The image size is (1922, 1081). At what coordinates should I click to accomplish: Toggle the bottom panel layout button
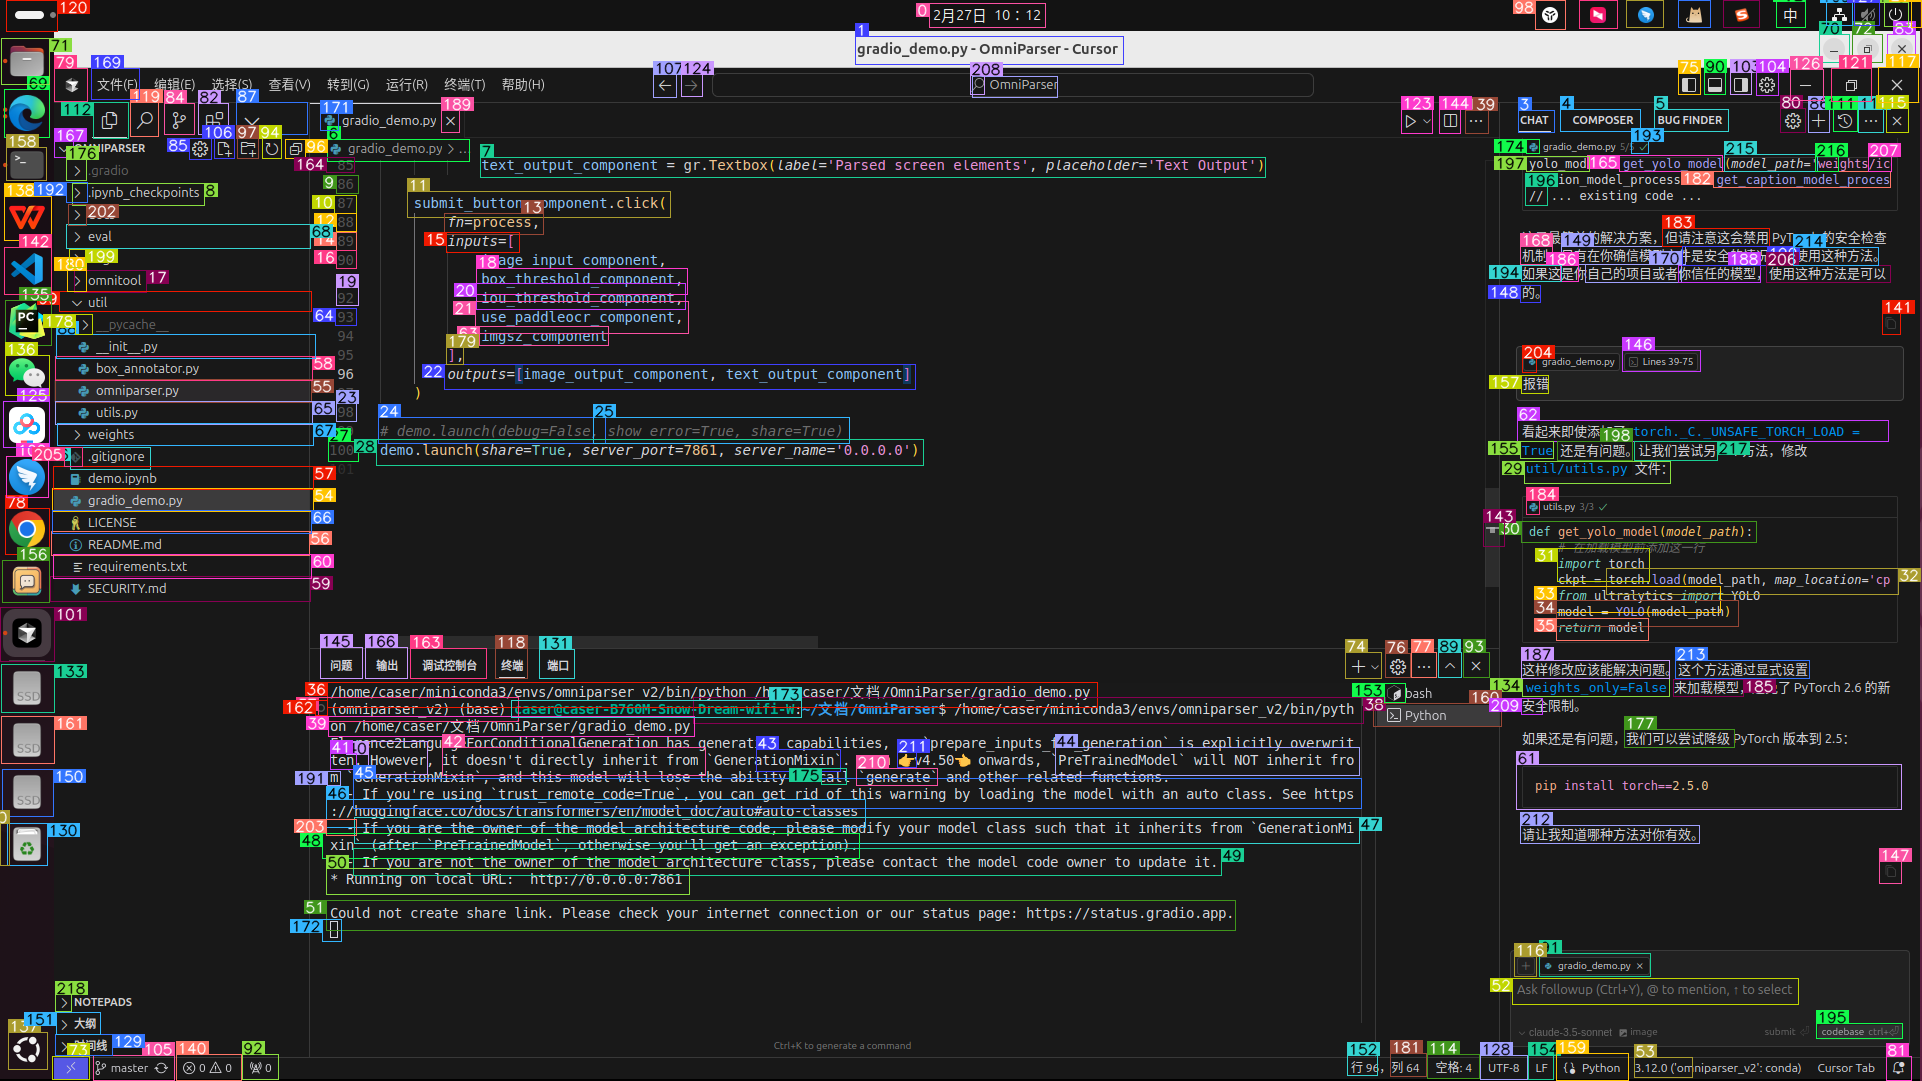pyautogui.click(x=1715, y=86)
